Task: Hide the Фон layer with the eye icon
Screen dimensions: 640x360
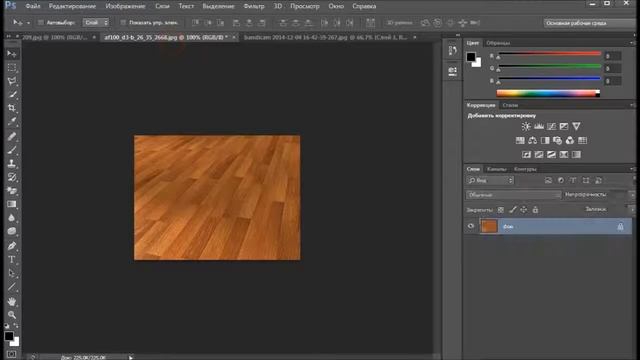Action: click(471, 226)
